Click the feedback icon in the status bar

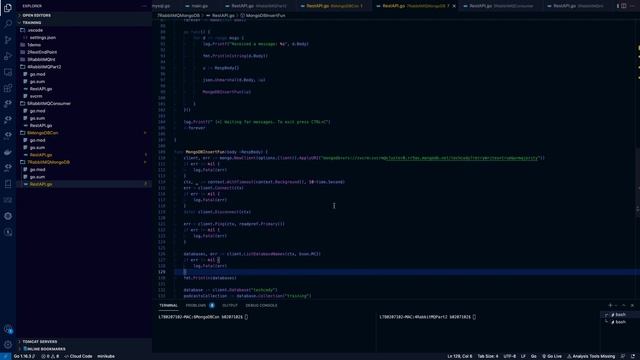(623, 356)
